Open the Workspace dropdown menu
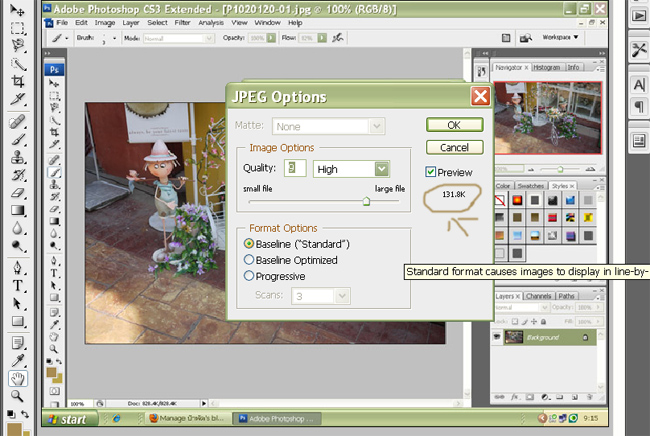Viewport: 650px width, 436px height. (560, 37)
